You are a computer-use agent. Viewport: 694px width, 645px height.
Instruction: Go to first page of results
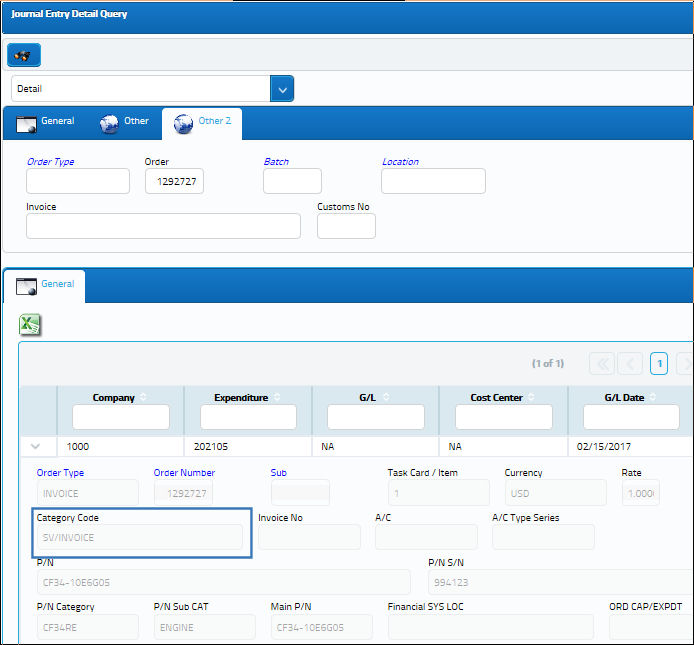tap(602, 364)
